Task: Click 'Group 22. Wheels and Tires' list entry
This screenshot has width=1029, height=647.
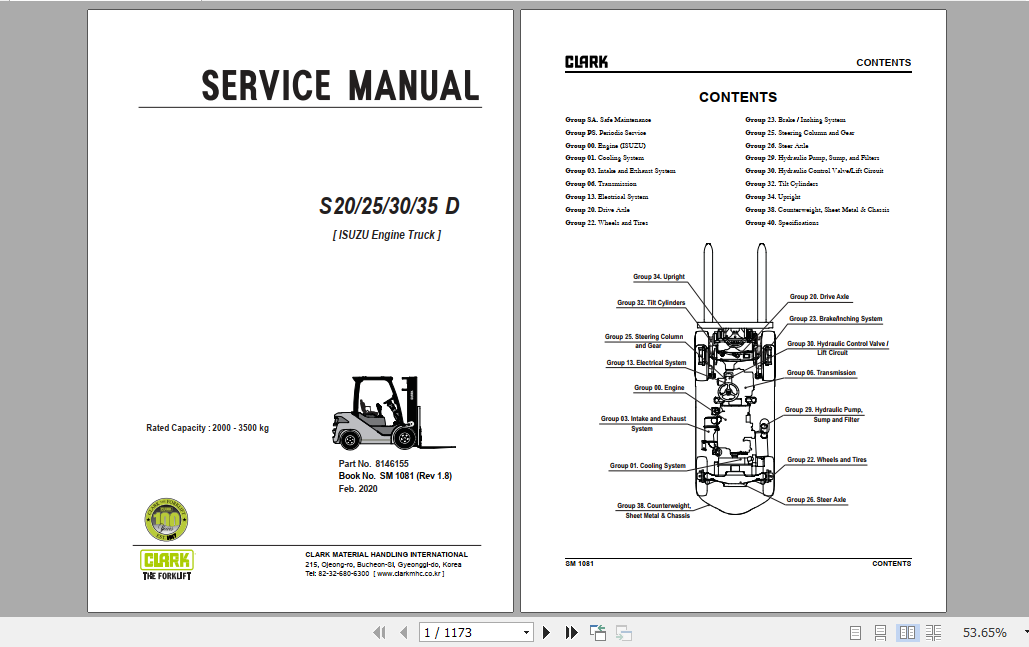Action: pos(606,222)
